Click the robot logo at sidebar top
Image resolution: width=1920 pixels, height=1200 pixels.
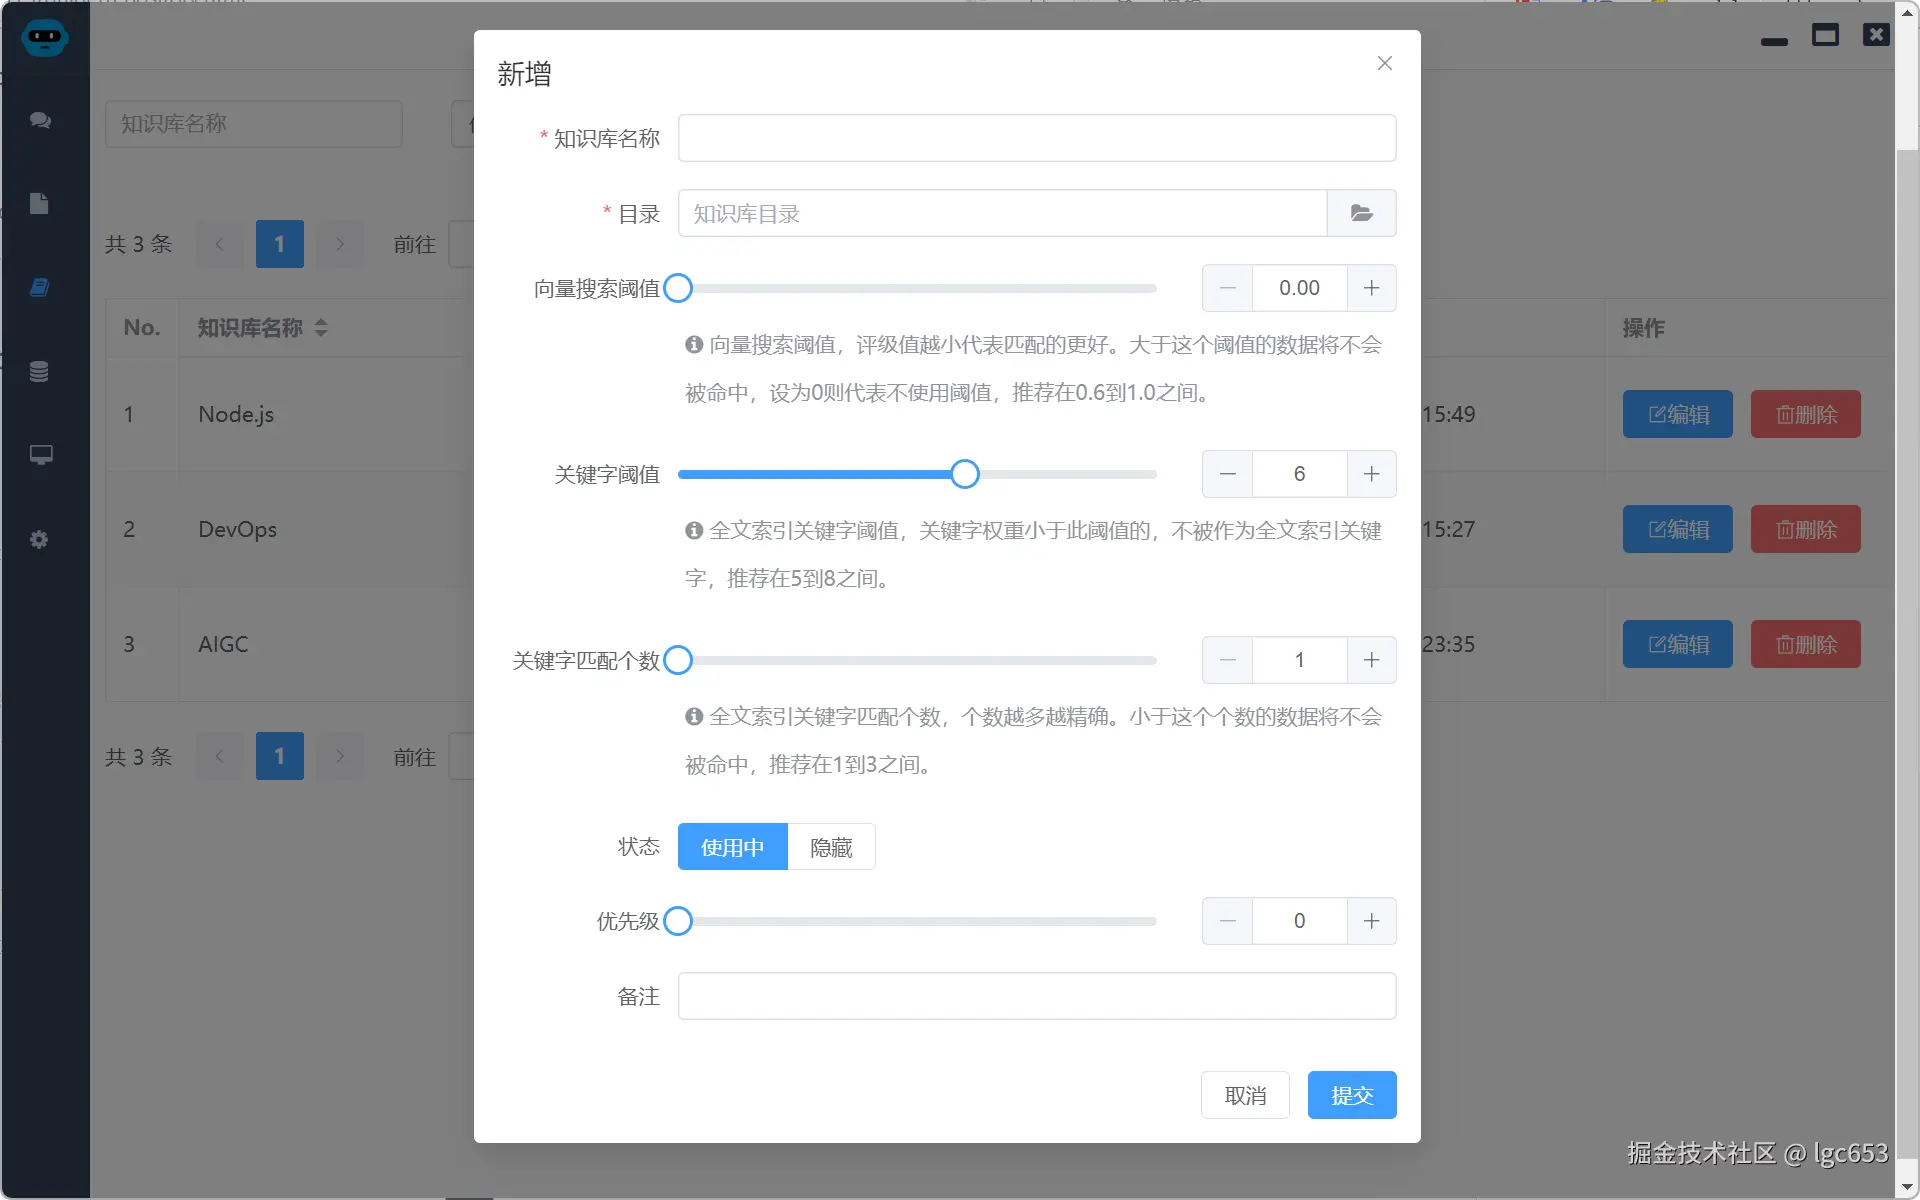(45, 38)
